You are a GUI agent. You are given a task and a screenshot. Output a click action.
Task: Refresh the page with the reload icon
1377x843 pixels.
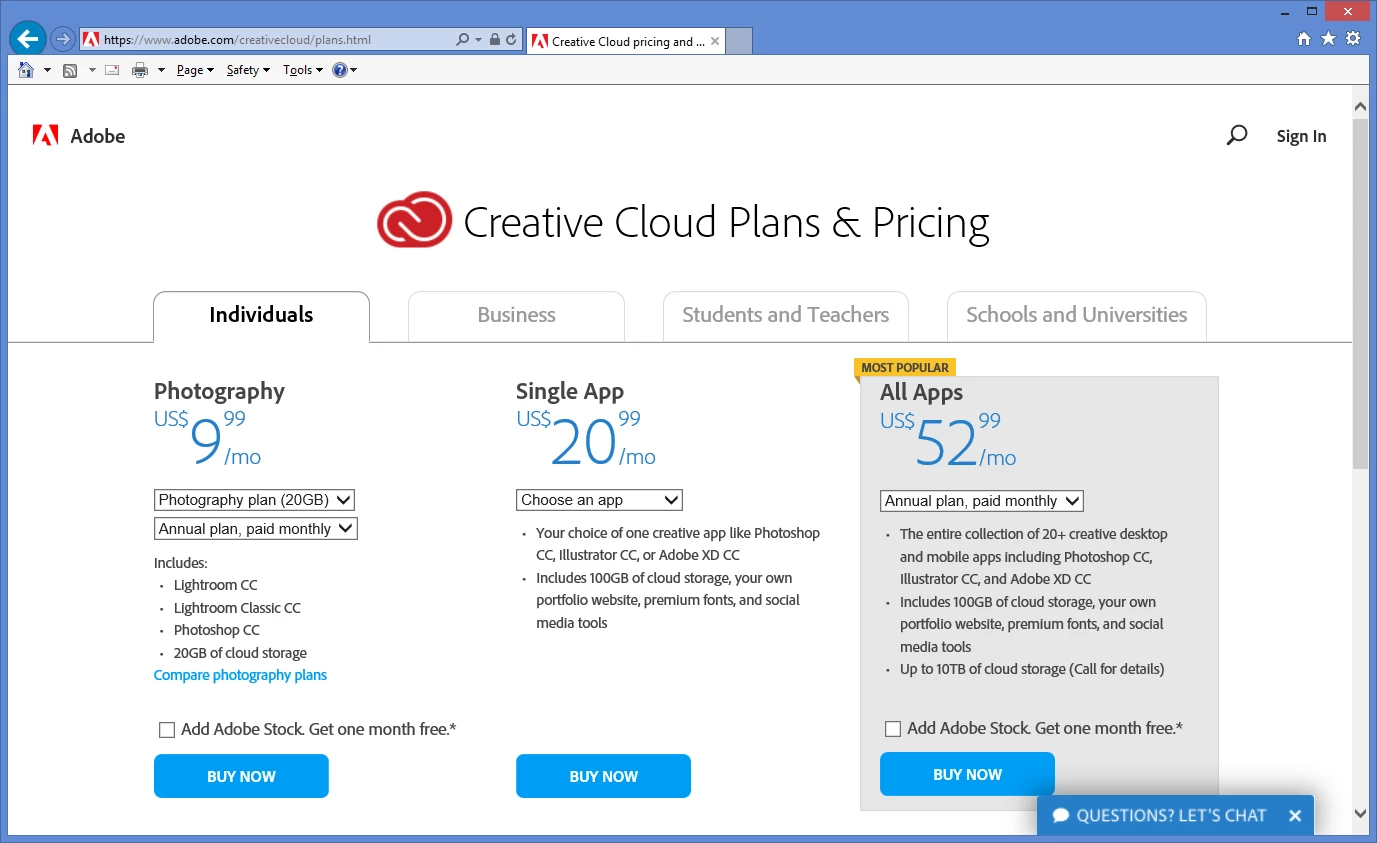coord(511,40)
